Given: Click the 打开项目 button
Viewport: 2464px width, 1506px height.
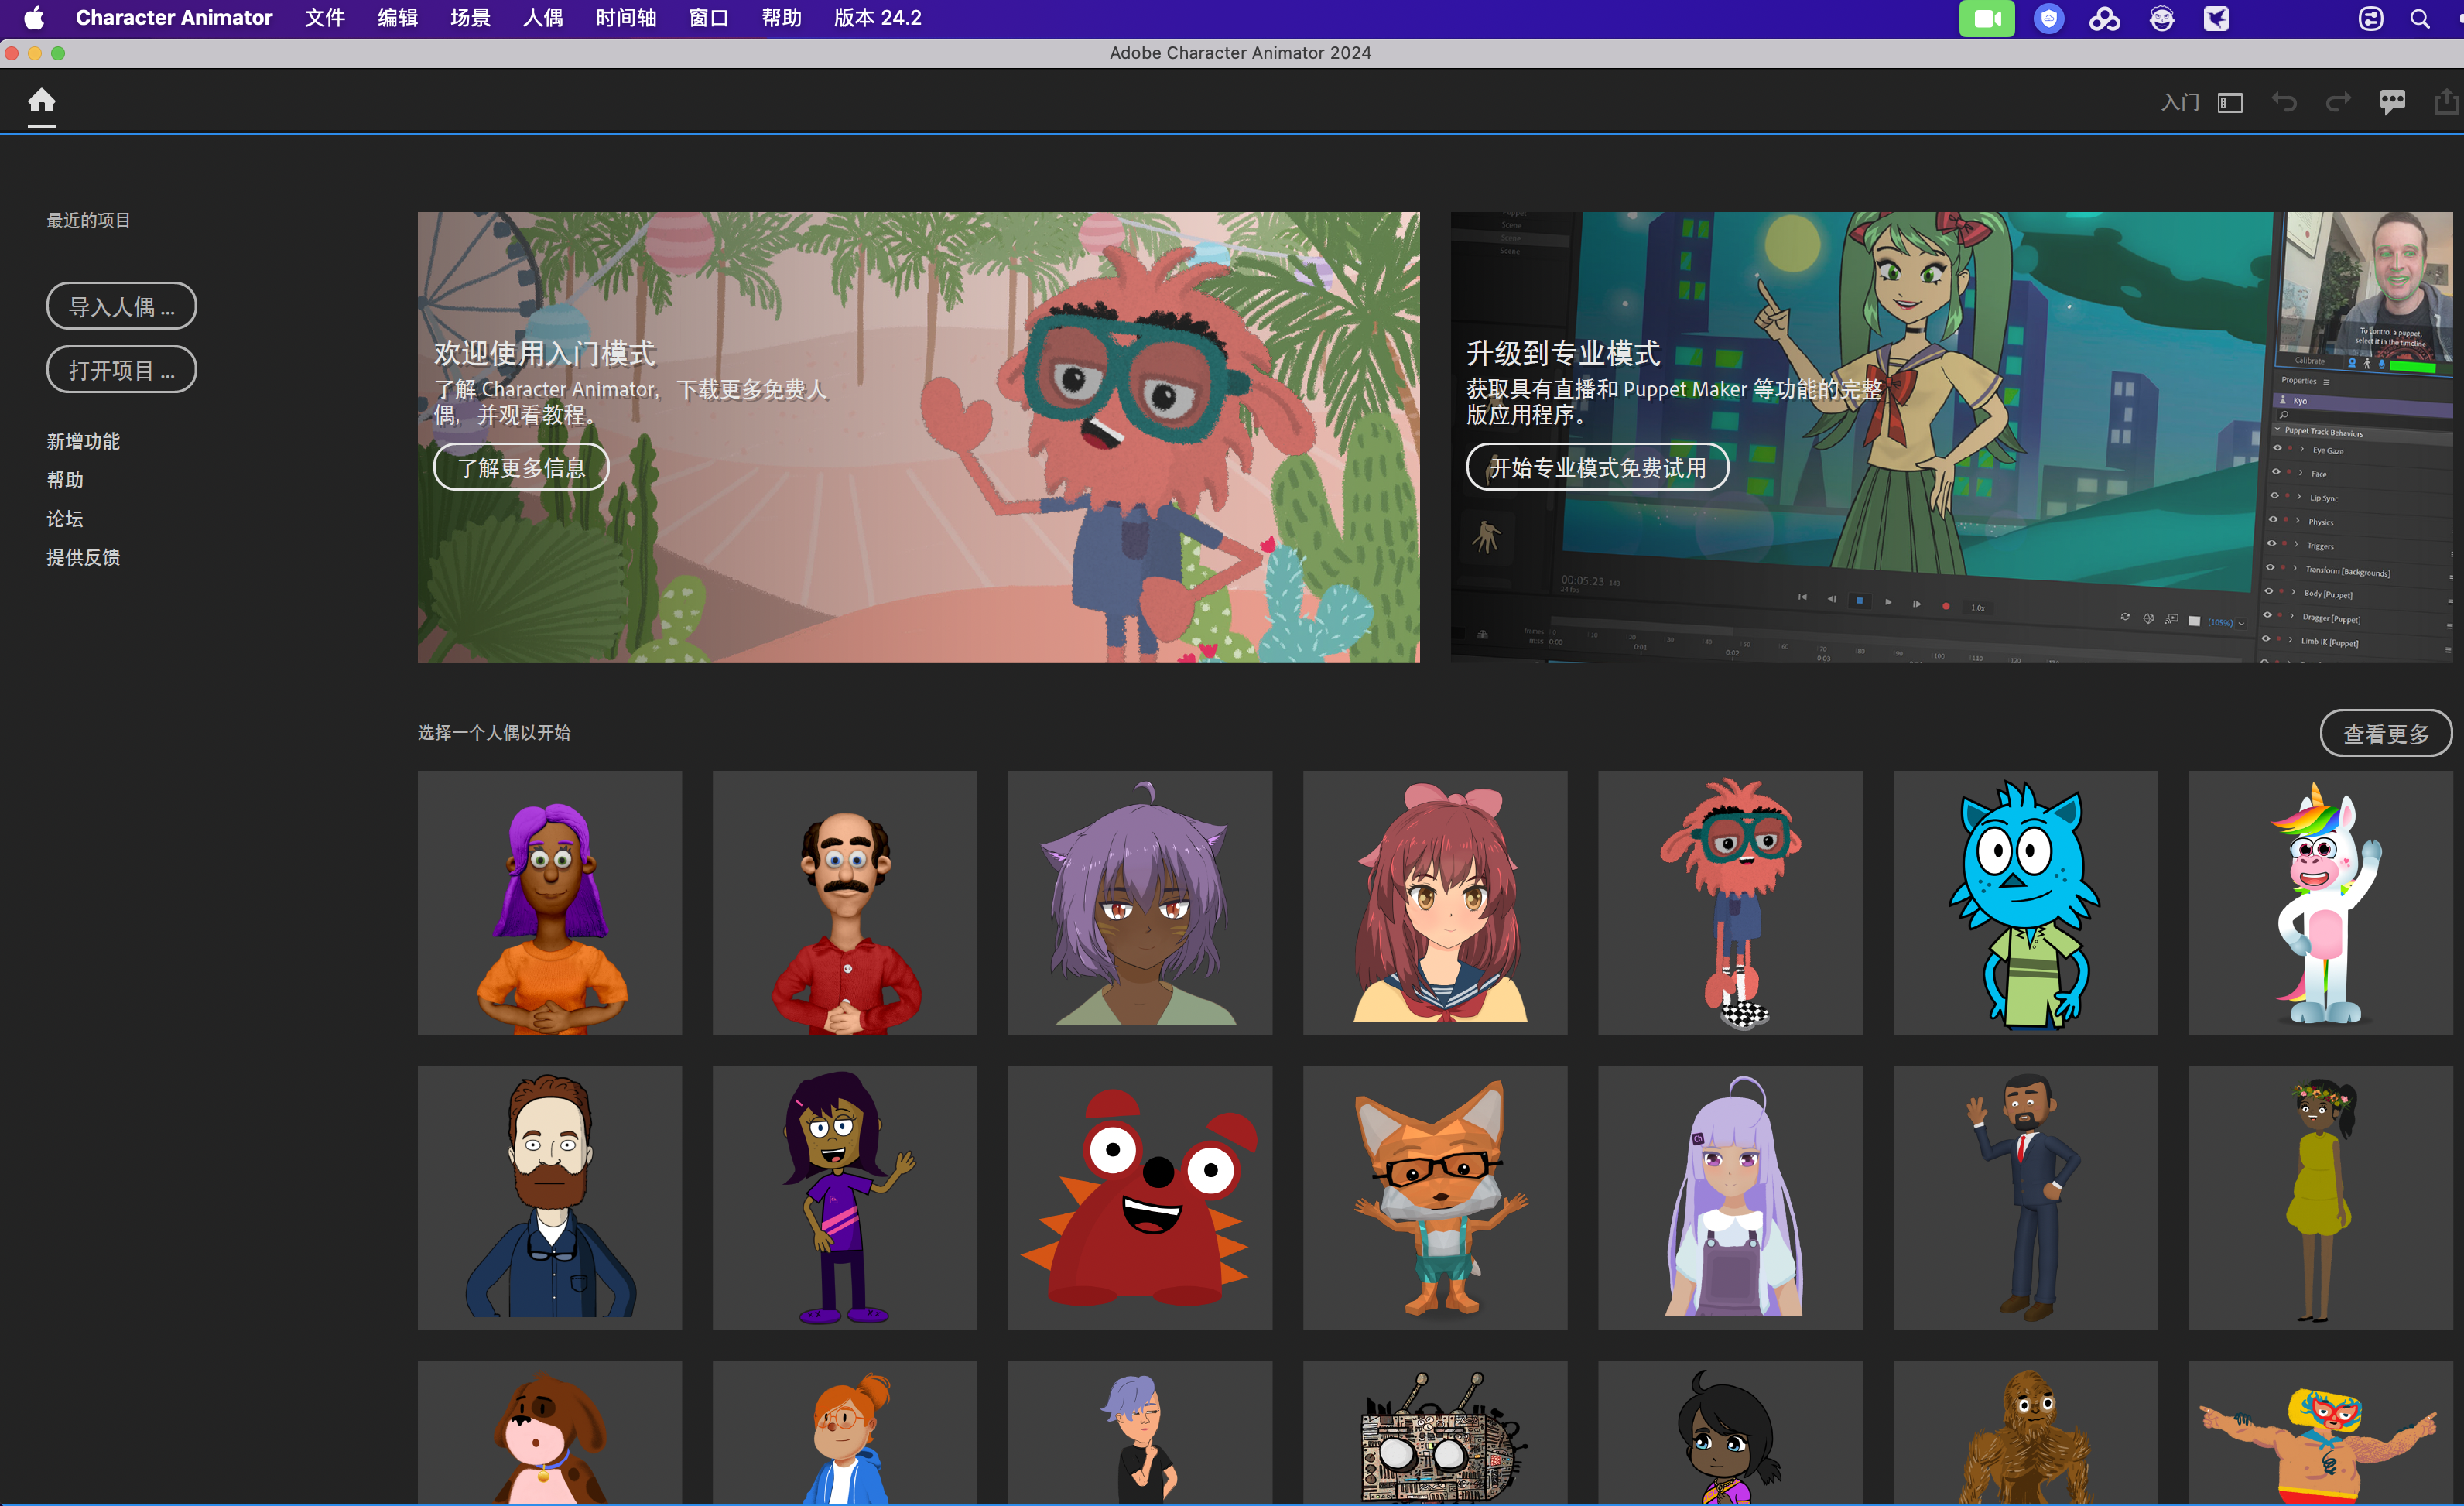Looking at the screenshot, I should pyautogui.click(x=121, y=370).
